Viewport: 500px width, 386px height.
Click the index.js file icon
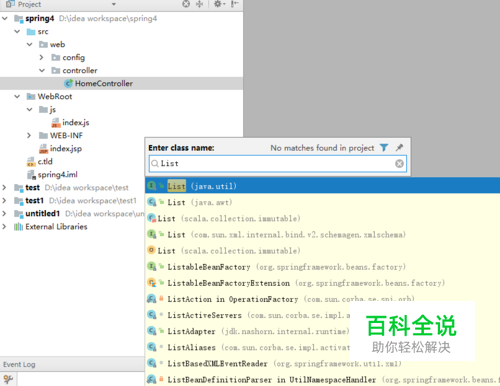[56, 123]
